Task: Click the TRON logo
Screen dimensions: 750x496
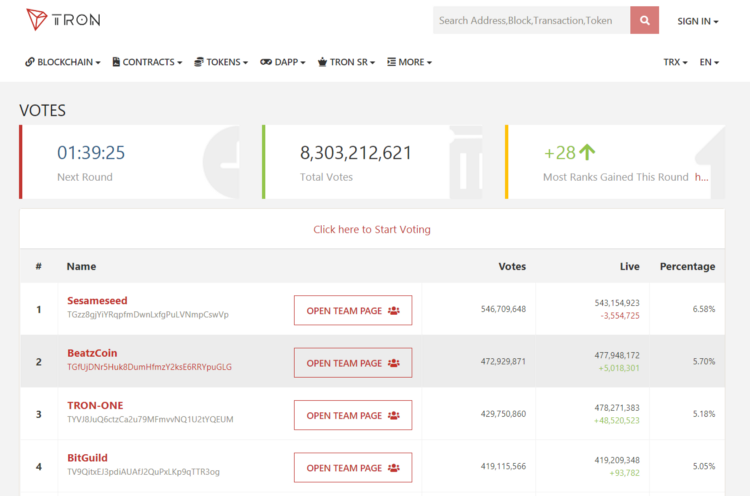Action: pos(63,20)
